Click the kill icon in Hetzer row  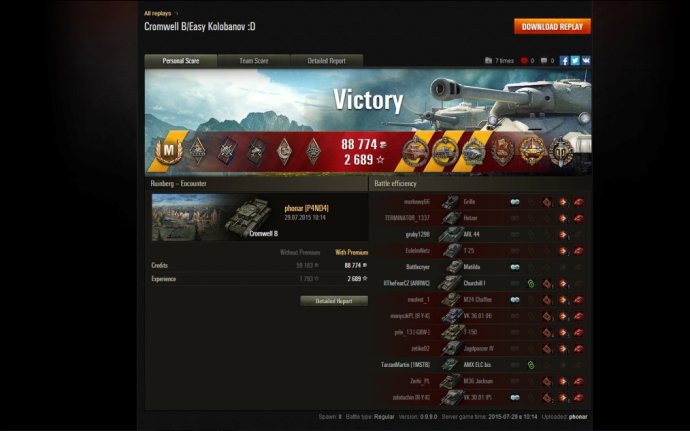tap(578, 218)
